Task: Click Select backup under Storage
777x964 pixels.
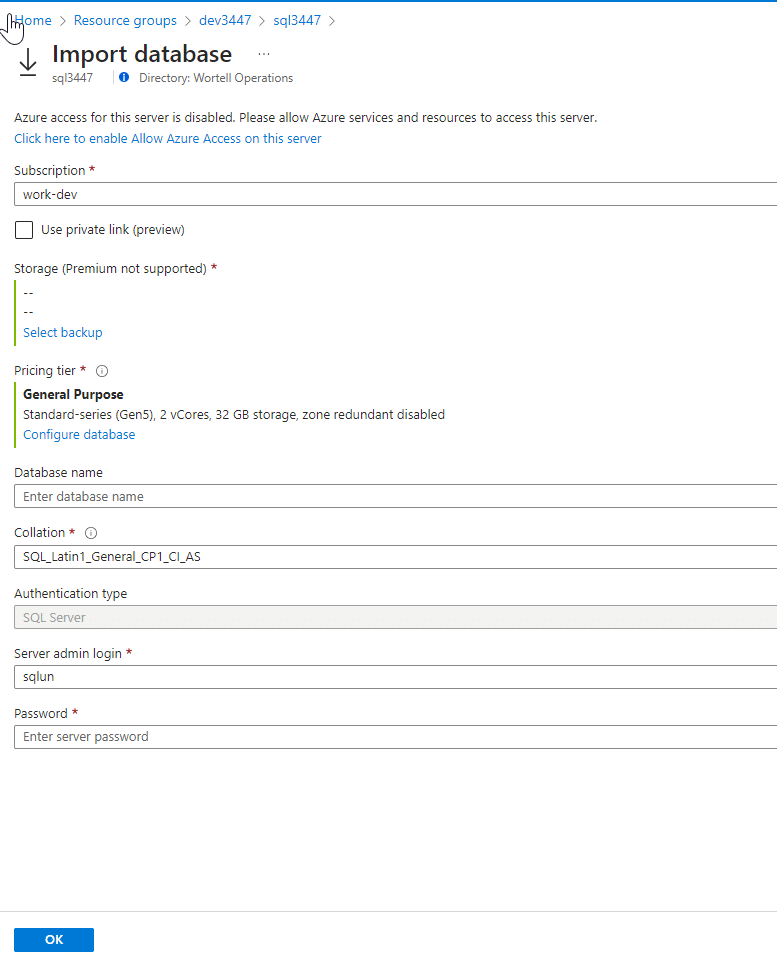Action: (x=62, y=331)
